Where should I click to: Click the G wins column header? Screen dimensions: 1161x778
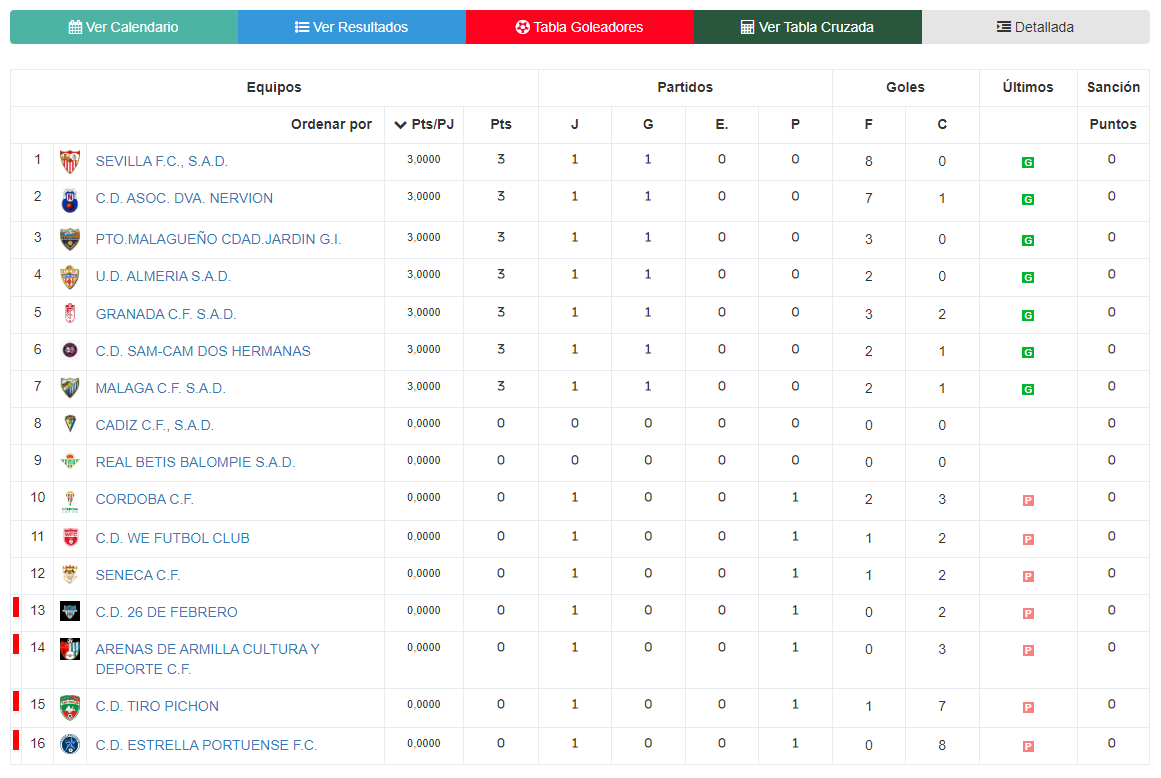(x=648, y=124)
